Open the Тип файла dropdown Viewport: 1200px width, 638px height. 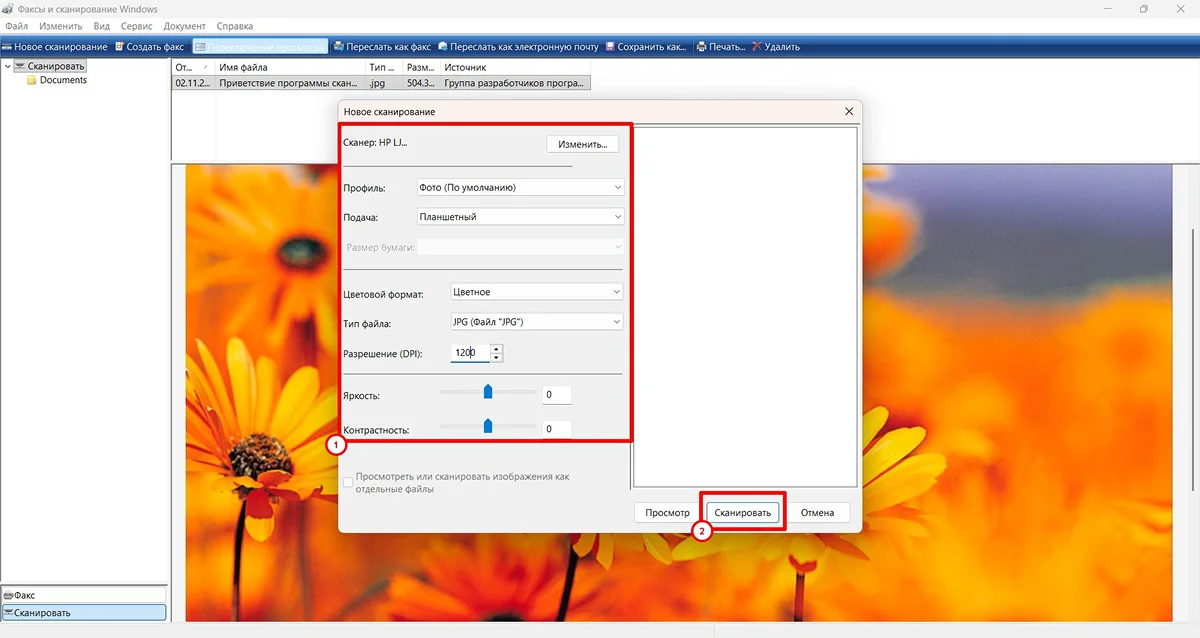coord(536,322)
